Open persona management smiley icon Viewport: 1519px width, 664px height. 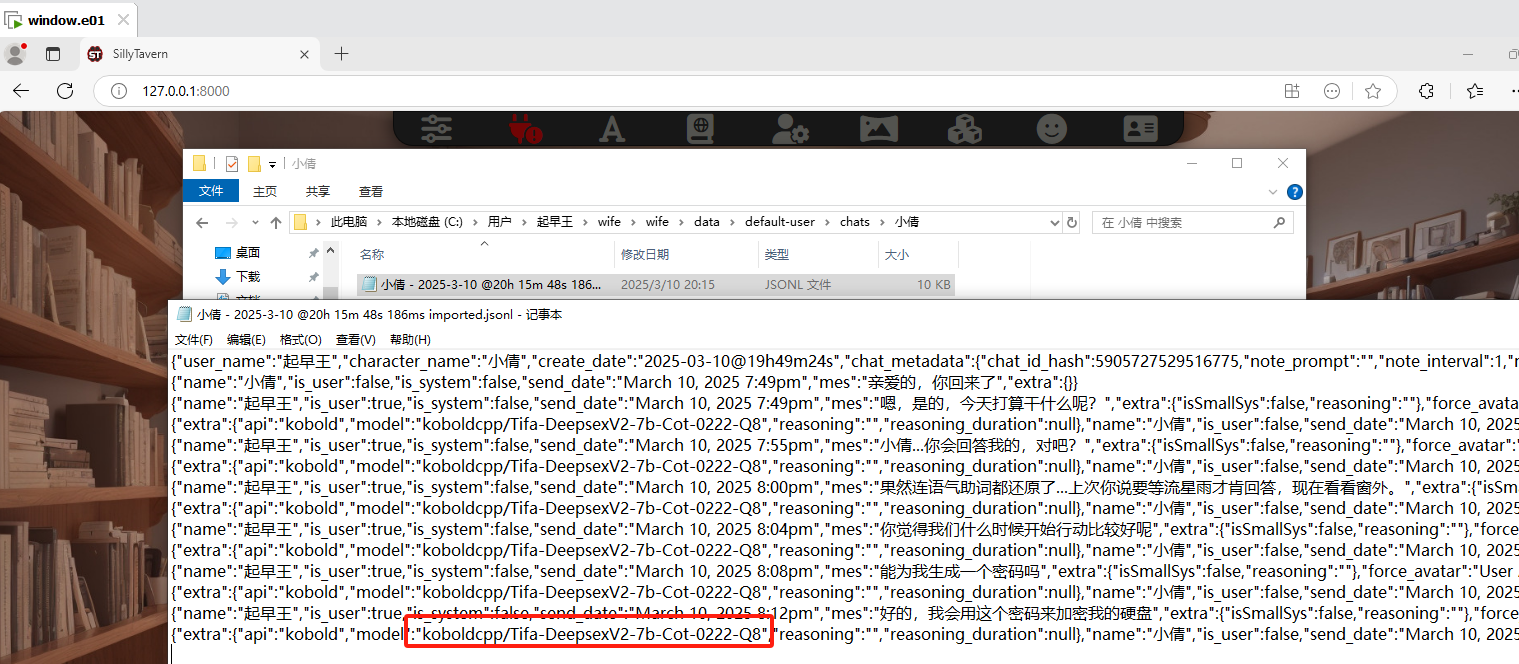[1051, 128]
